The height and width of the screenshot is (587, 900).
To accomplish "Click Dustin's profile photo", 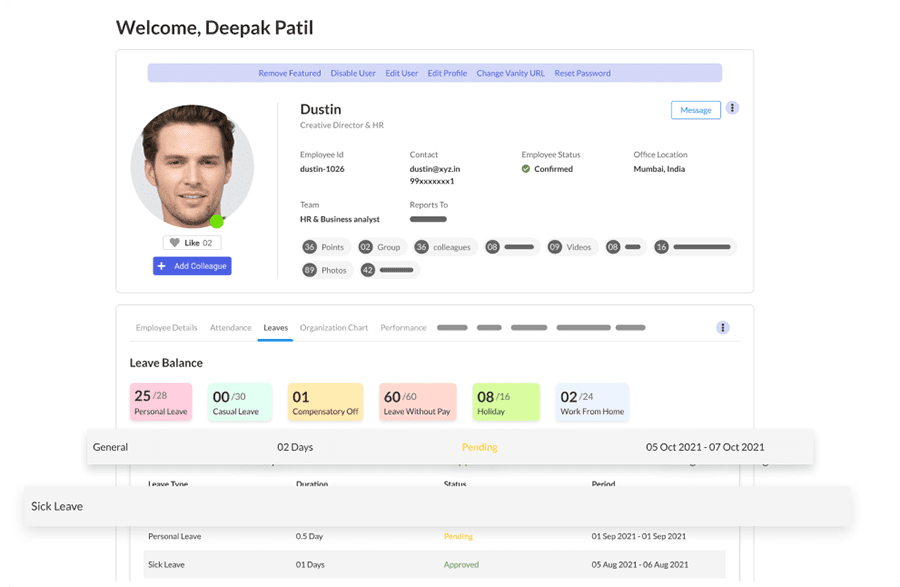I will pyautogui.click(x=192, y=166).
